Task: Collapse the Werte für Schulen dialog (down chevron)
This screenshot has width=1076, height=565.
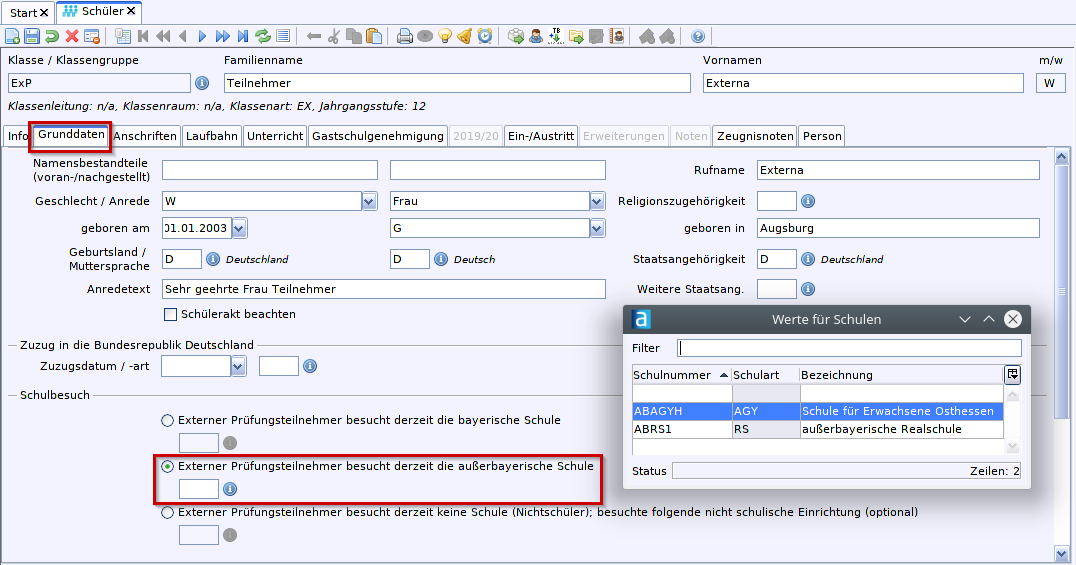Action: (965, 319)
